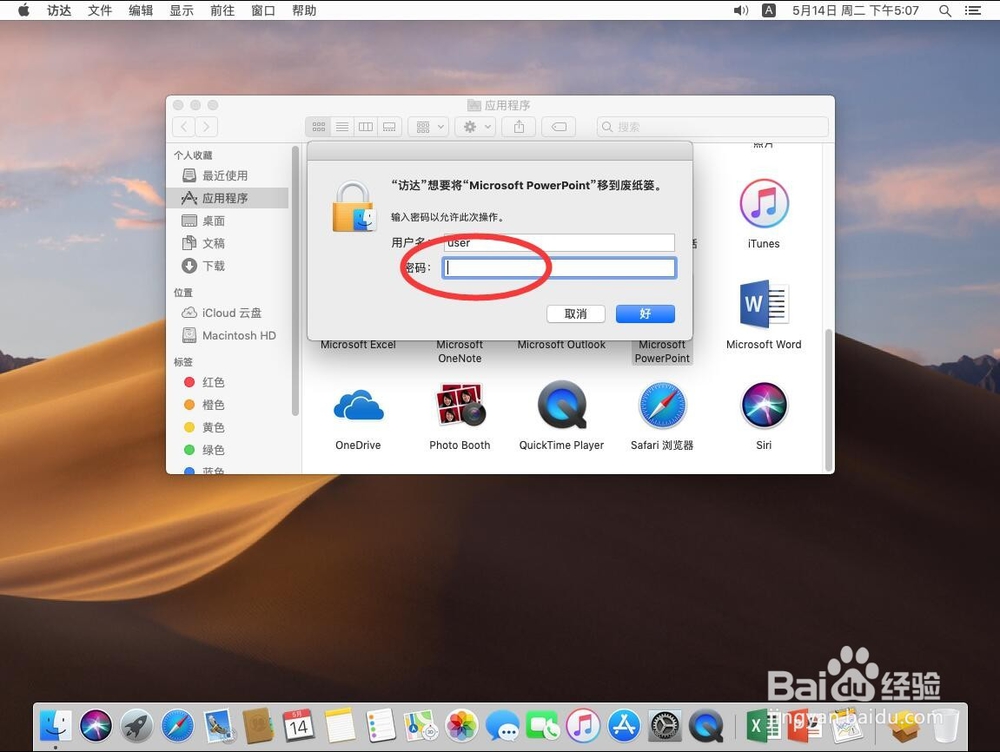Click the lock icon in the password dialog
Image resolution: width=1000 pixels, height=752 pixels.
click(x=353, y=207)
